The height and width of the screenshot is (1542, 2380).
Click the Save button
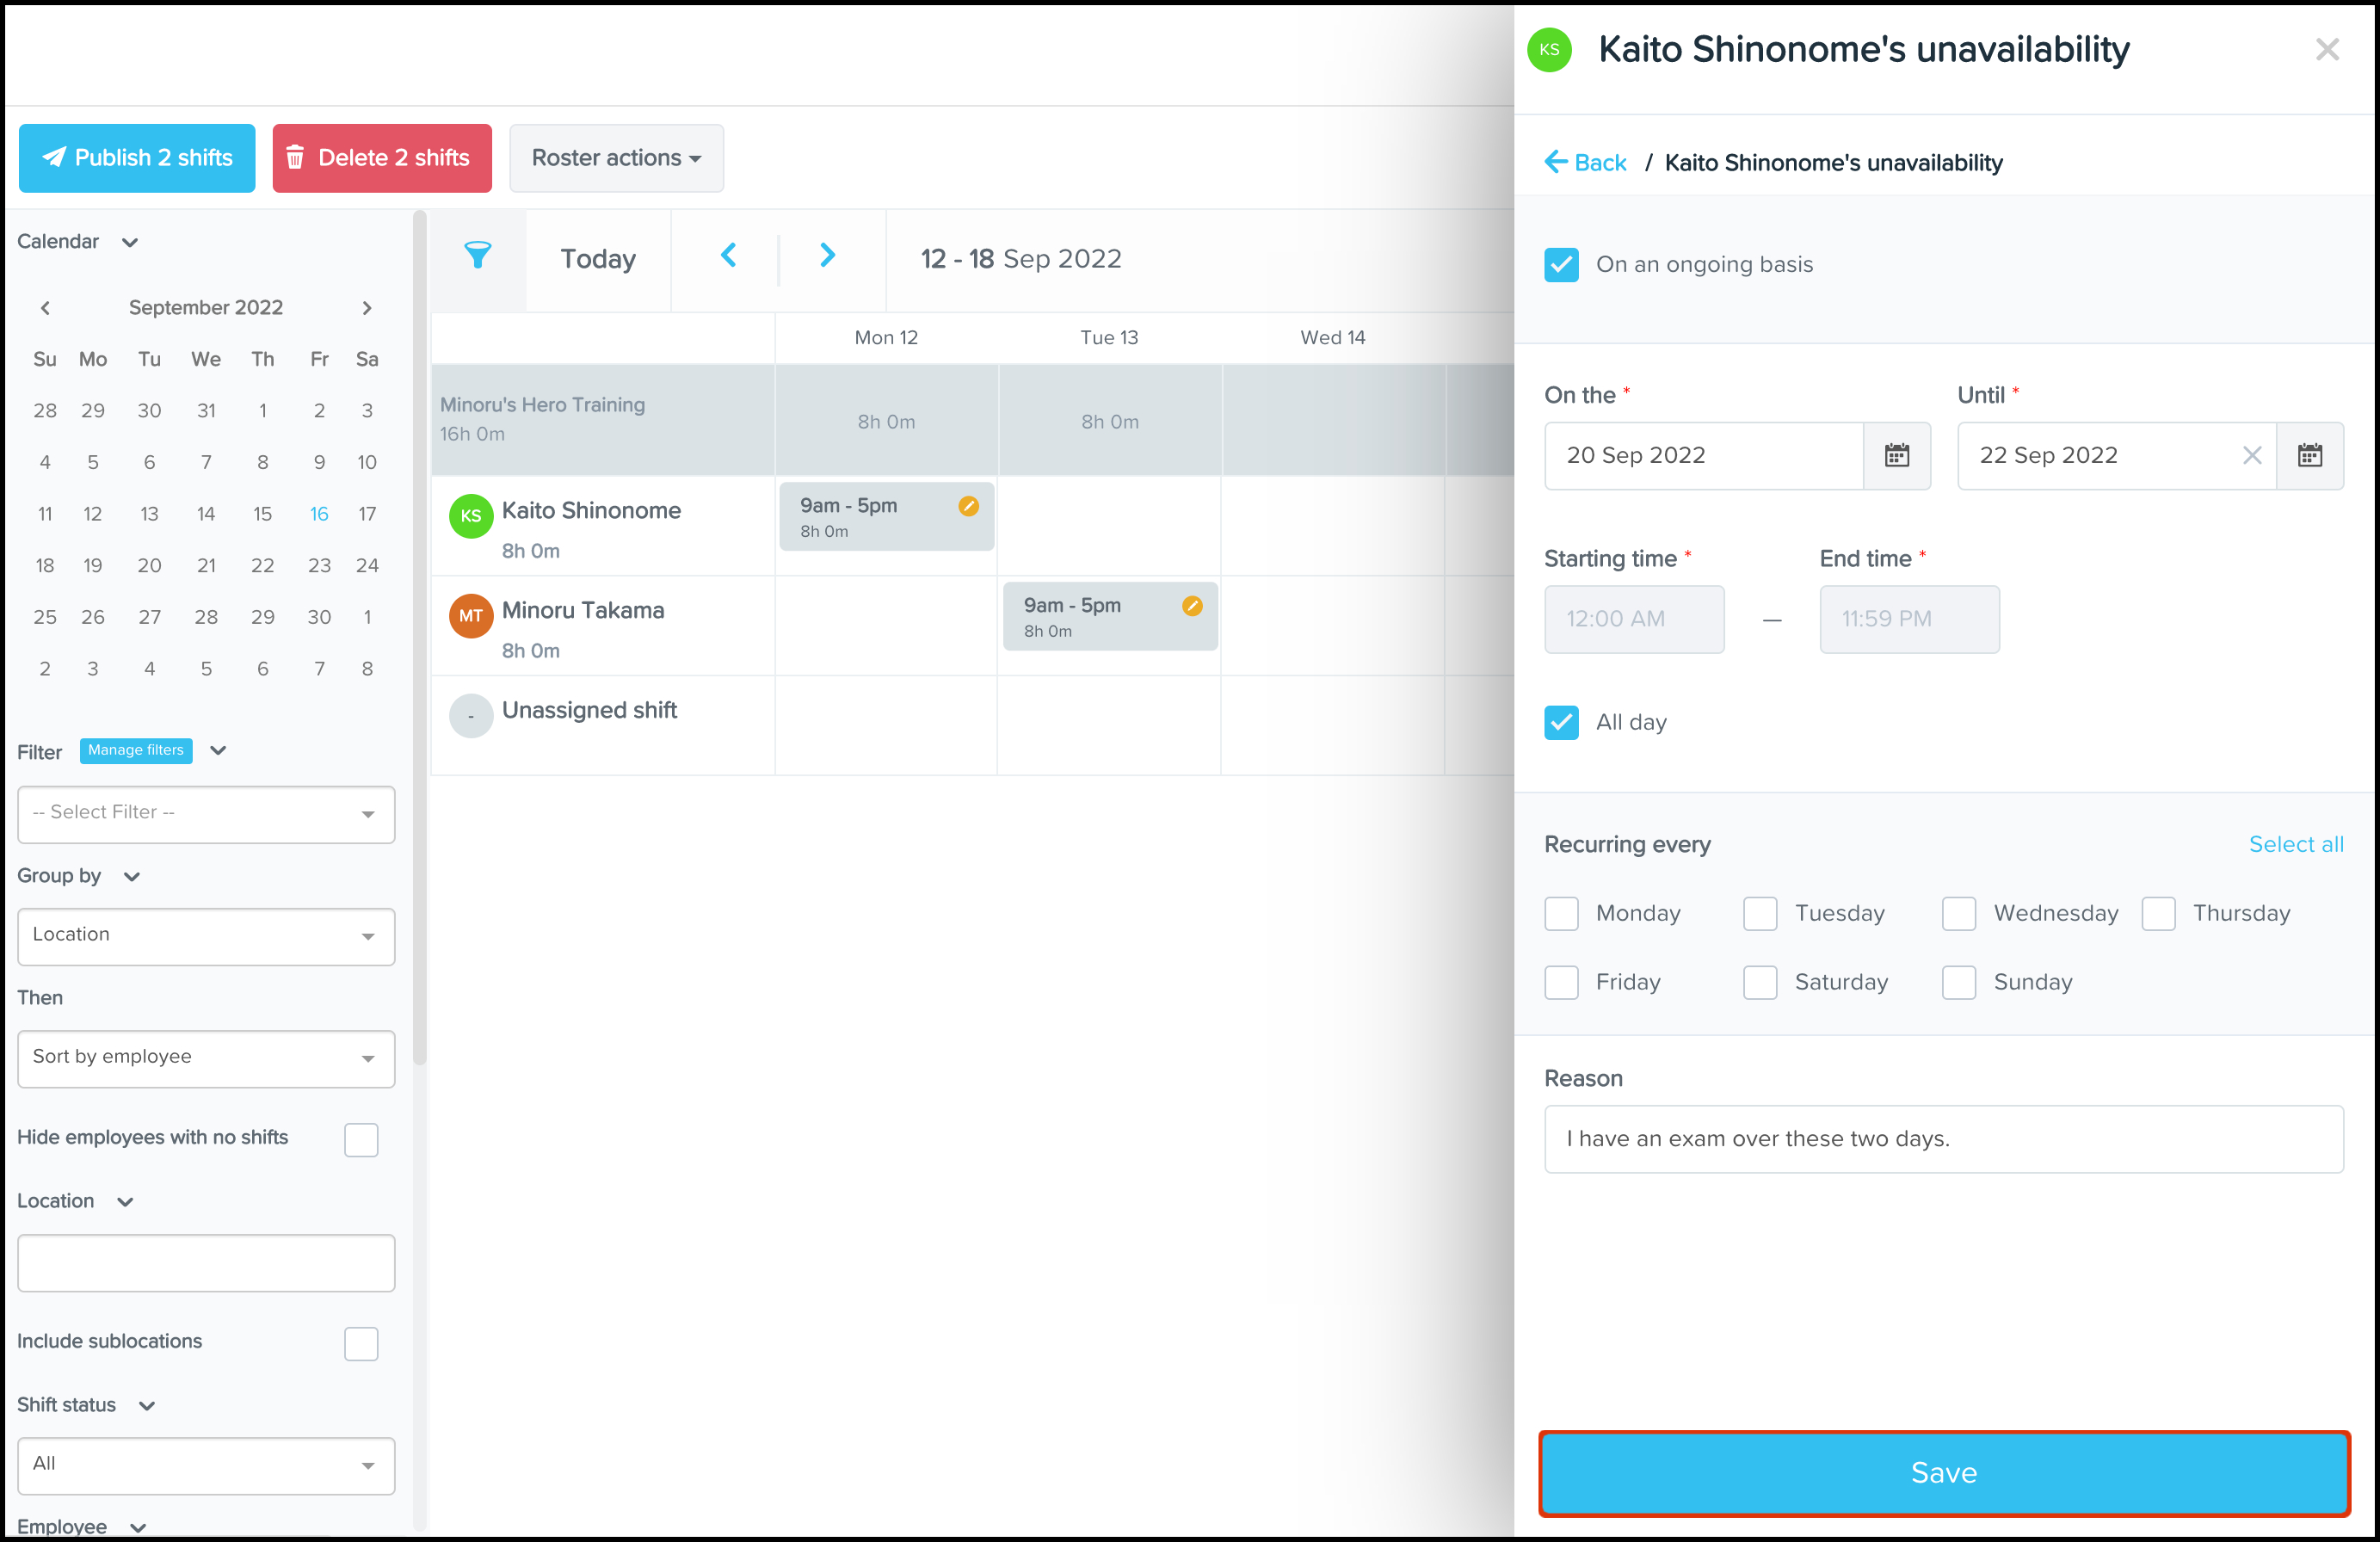click(x=1943, y=1472)
